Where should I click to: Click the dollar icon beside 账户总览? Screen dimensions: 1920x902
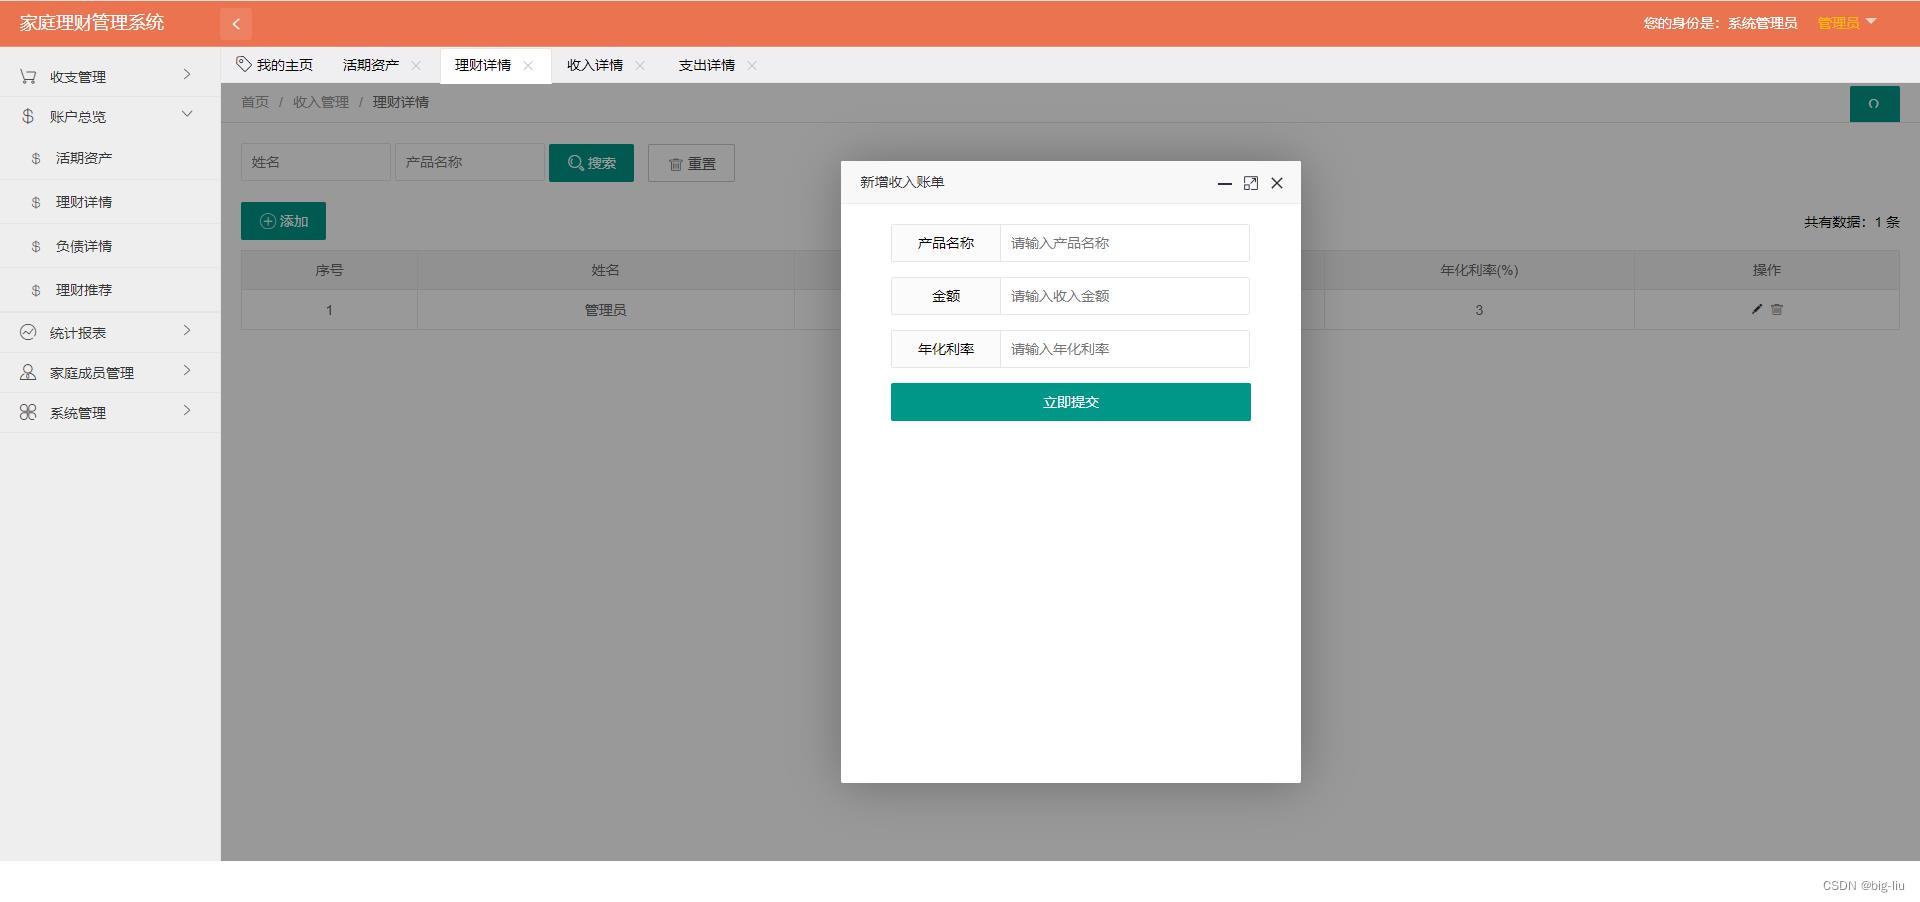28,116
